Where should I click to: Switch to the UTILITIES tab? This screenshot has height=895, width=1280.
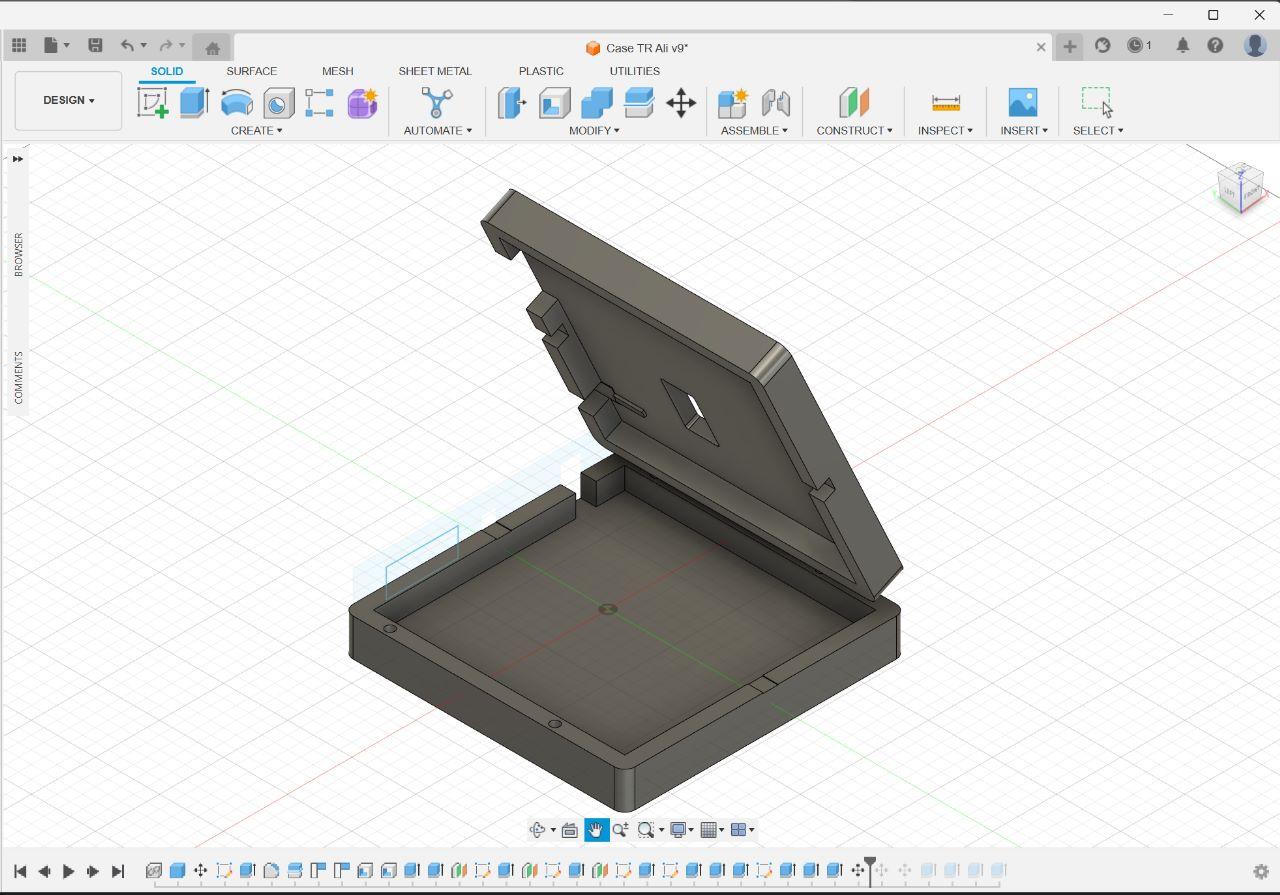(x=635, y=71)
